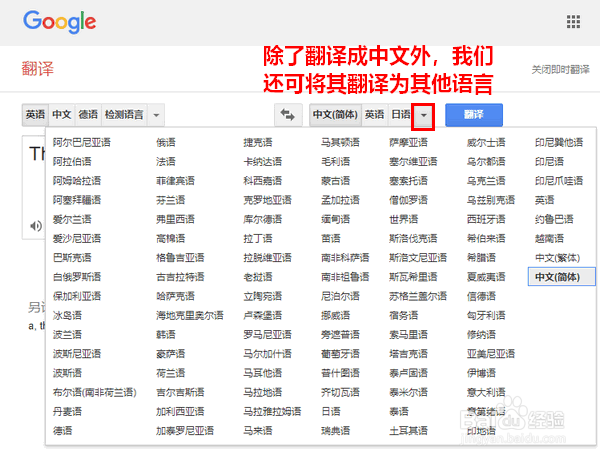600x460 pixels.
Task: Choose 意大利语 from the language list
Action: tap(486, 393)
